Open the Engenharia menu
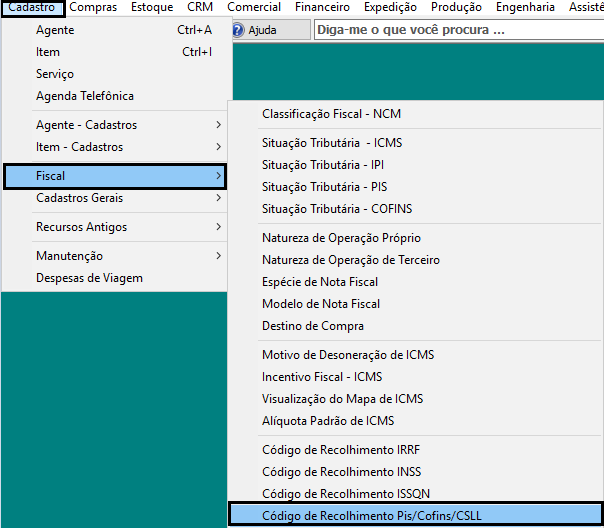The width and height of the screenshot is (605, 528). (x=525, y=7)
